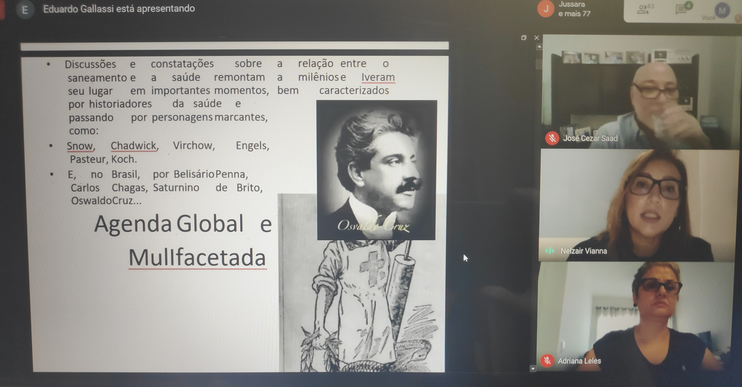
Task: Click the Osvaldo Cruz portrait image
Action: pyautogui.click(x=377, y=169)
